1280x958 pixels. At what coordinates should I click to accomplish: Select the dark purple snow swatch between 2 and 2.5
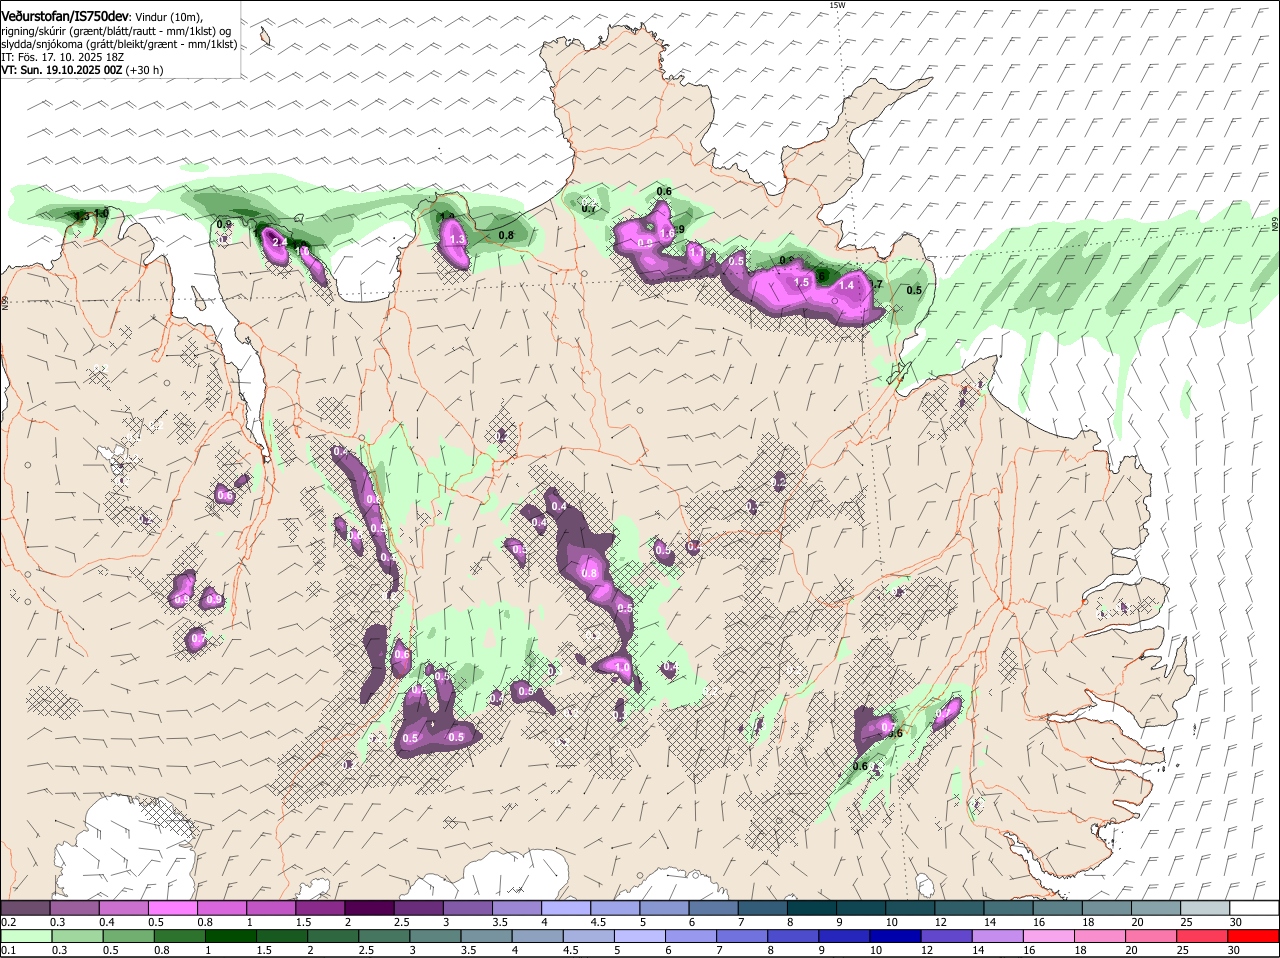pyautogui.click(x=369, y=907)
